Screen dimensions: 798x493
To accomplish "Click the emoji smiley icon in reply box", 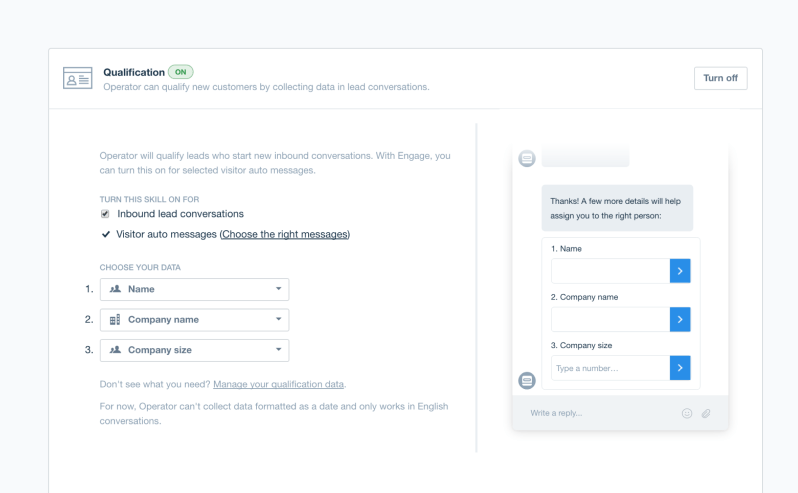I will (687, 413).
